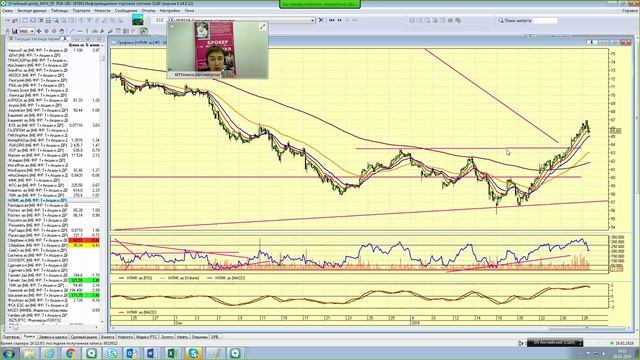Screen dimensions: 640x360
Task: Click the pause playback icon in top toolbar
Action: [x=339, y=20]
